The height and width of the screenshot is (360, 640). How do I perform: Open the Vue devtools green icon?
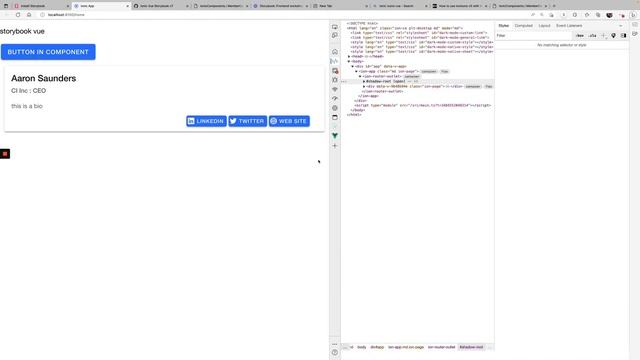335,136
